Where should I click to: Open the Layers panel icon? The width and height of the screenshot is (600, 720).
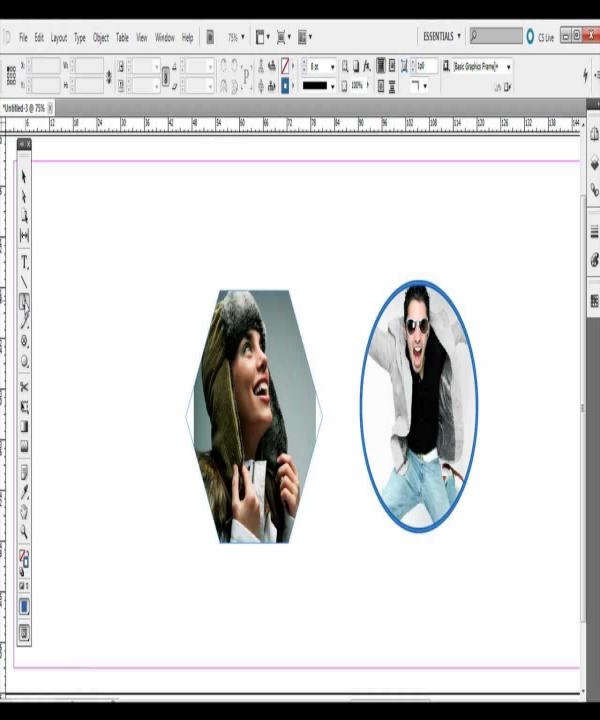tap(594, 162)
